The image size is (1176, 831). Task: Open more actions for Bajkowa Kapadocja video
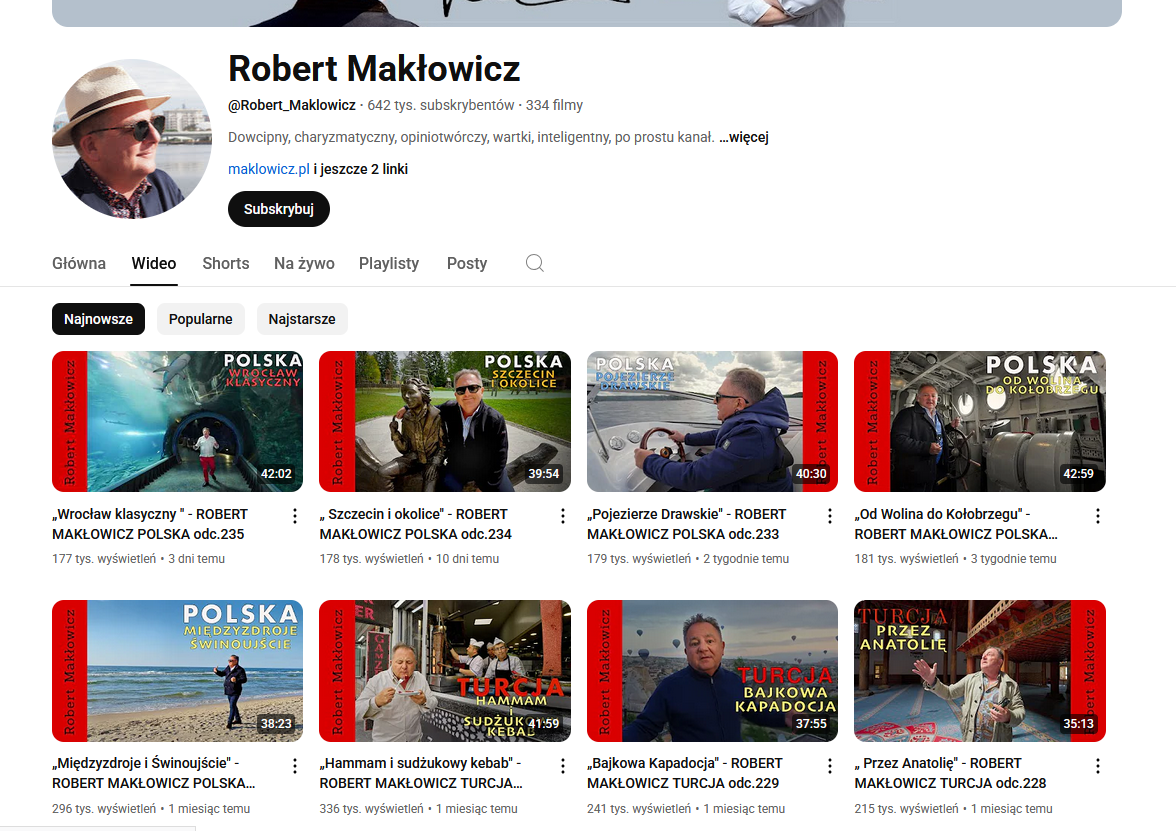[x=830, y=766]
